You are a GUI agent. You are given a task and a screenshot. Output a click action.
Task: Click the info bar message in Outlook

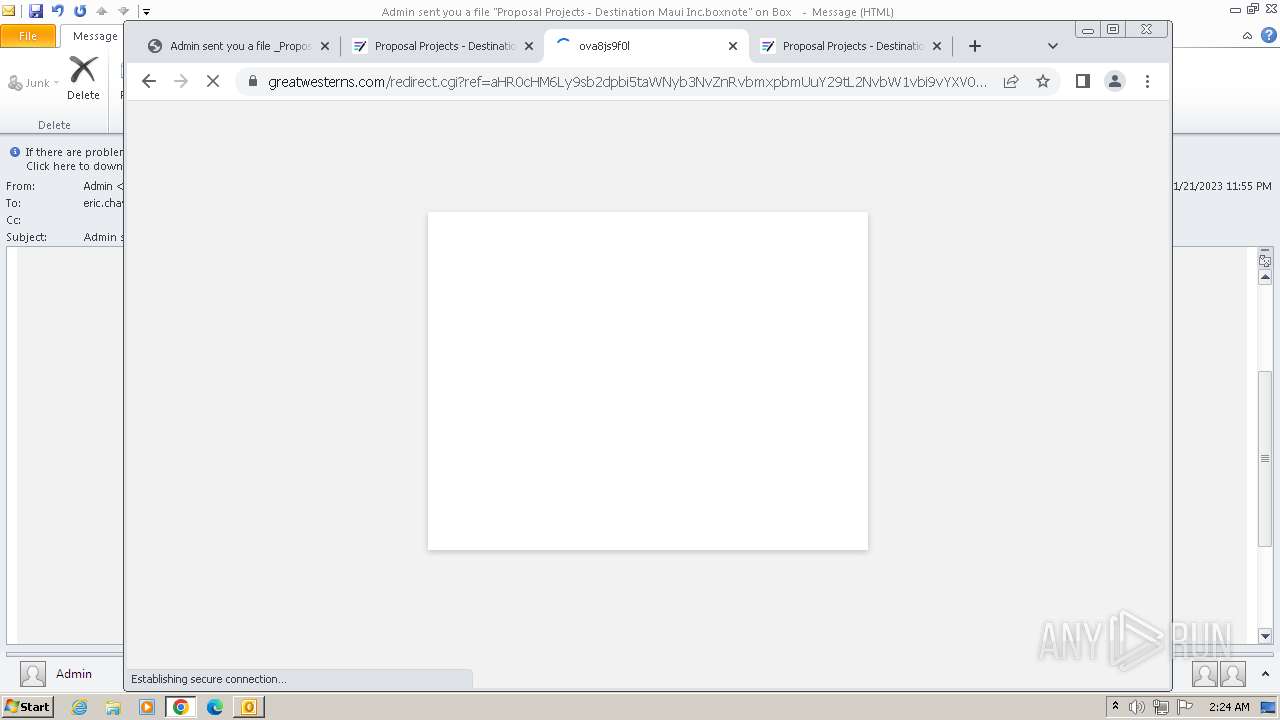(65, 159)
